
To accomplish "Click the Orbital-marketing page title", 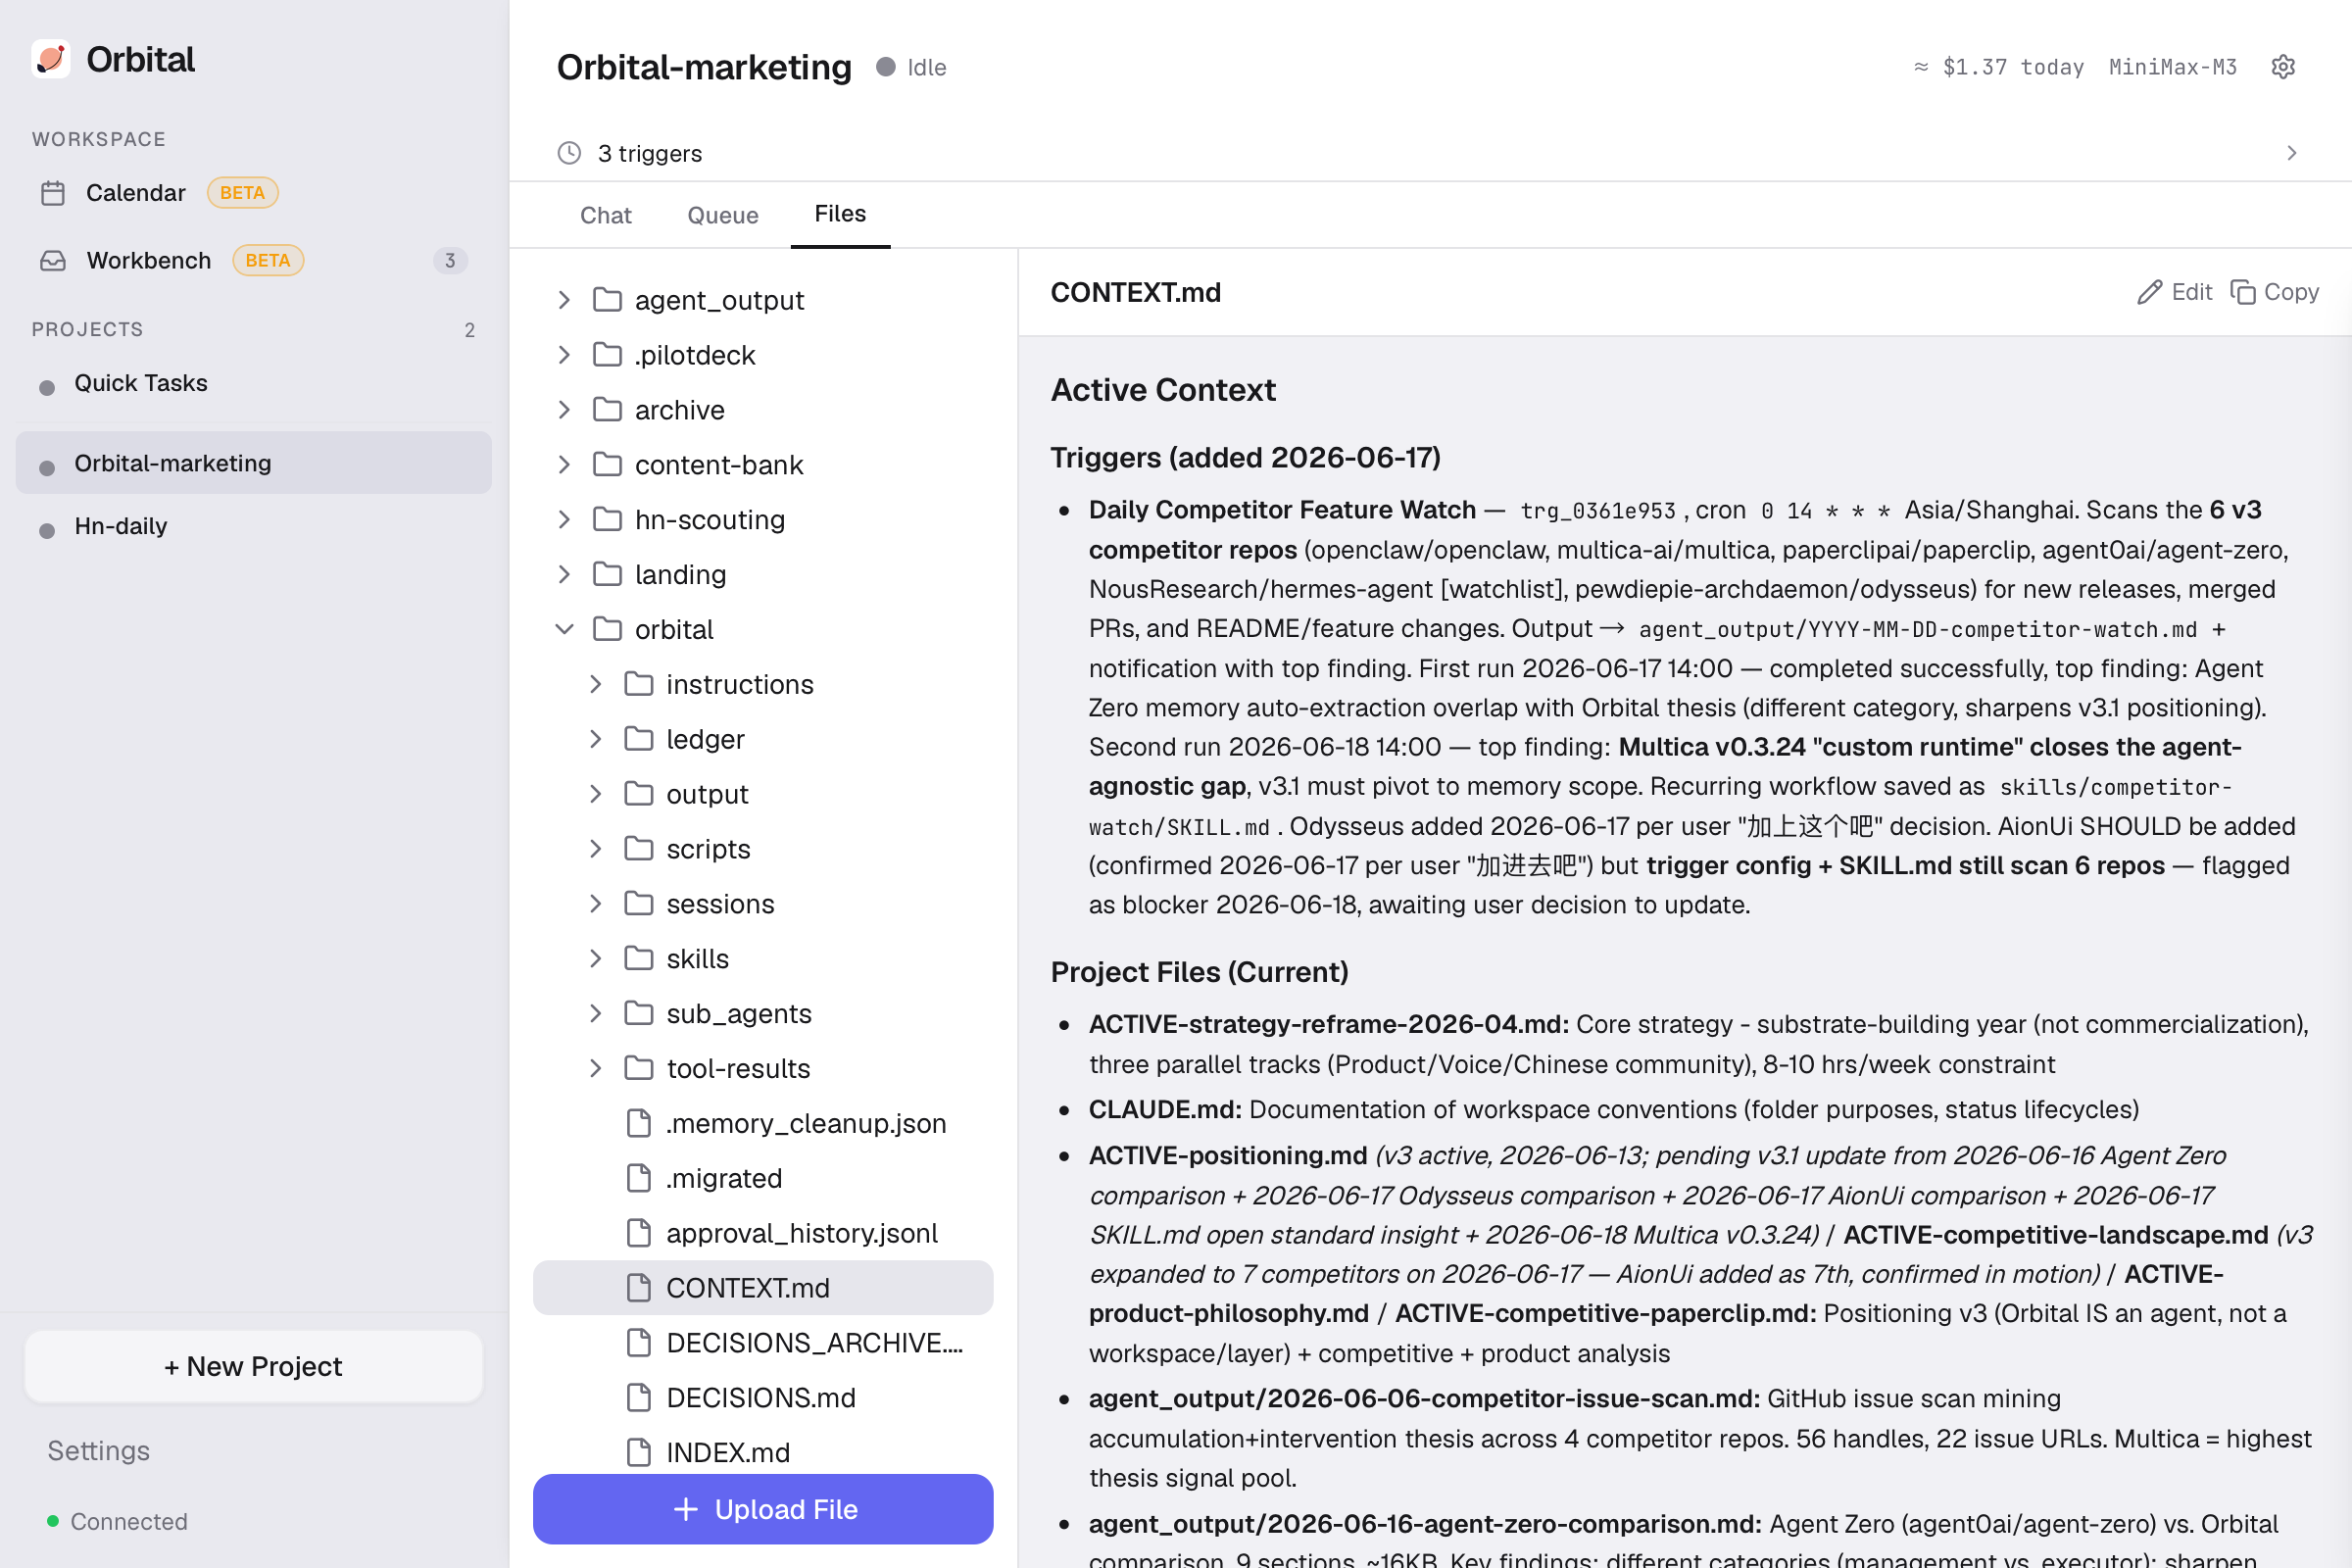I will pyautogui.click(x=704, y=67).
